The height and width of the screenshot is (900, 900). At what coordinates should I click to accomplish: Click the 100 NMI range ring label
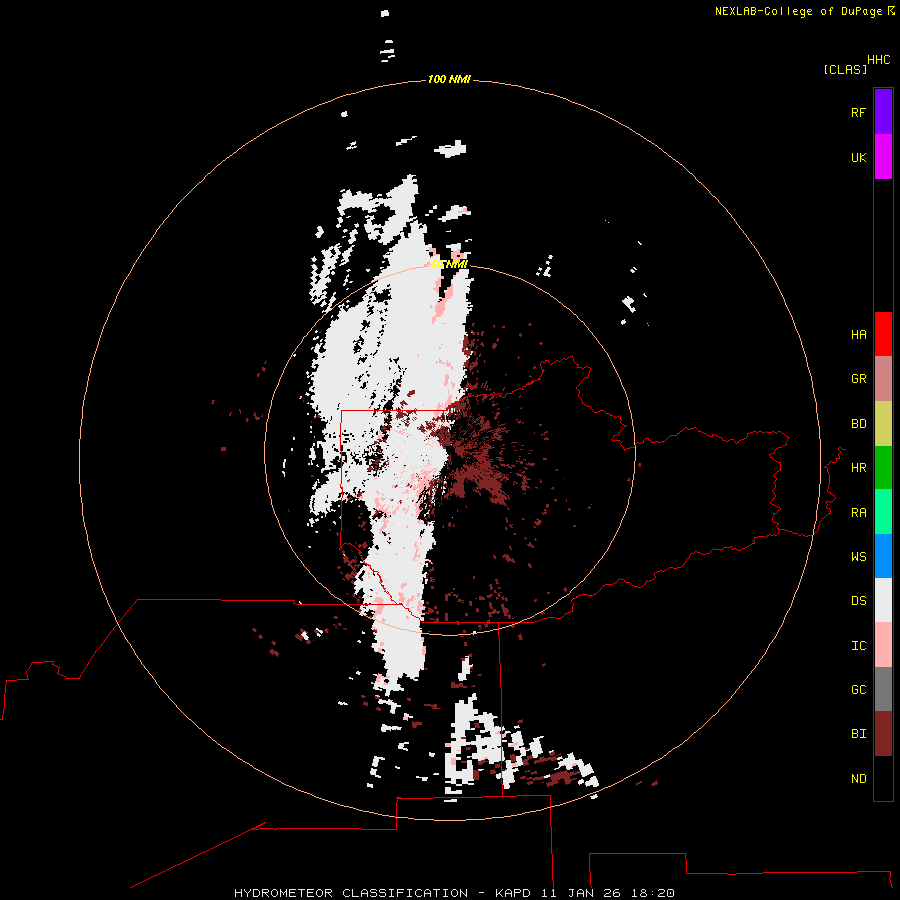[449, 79]
